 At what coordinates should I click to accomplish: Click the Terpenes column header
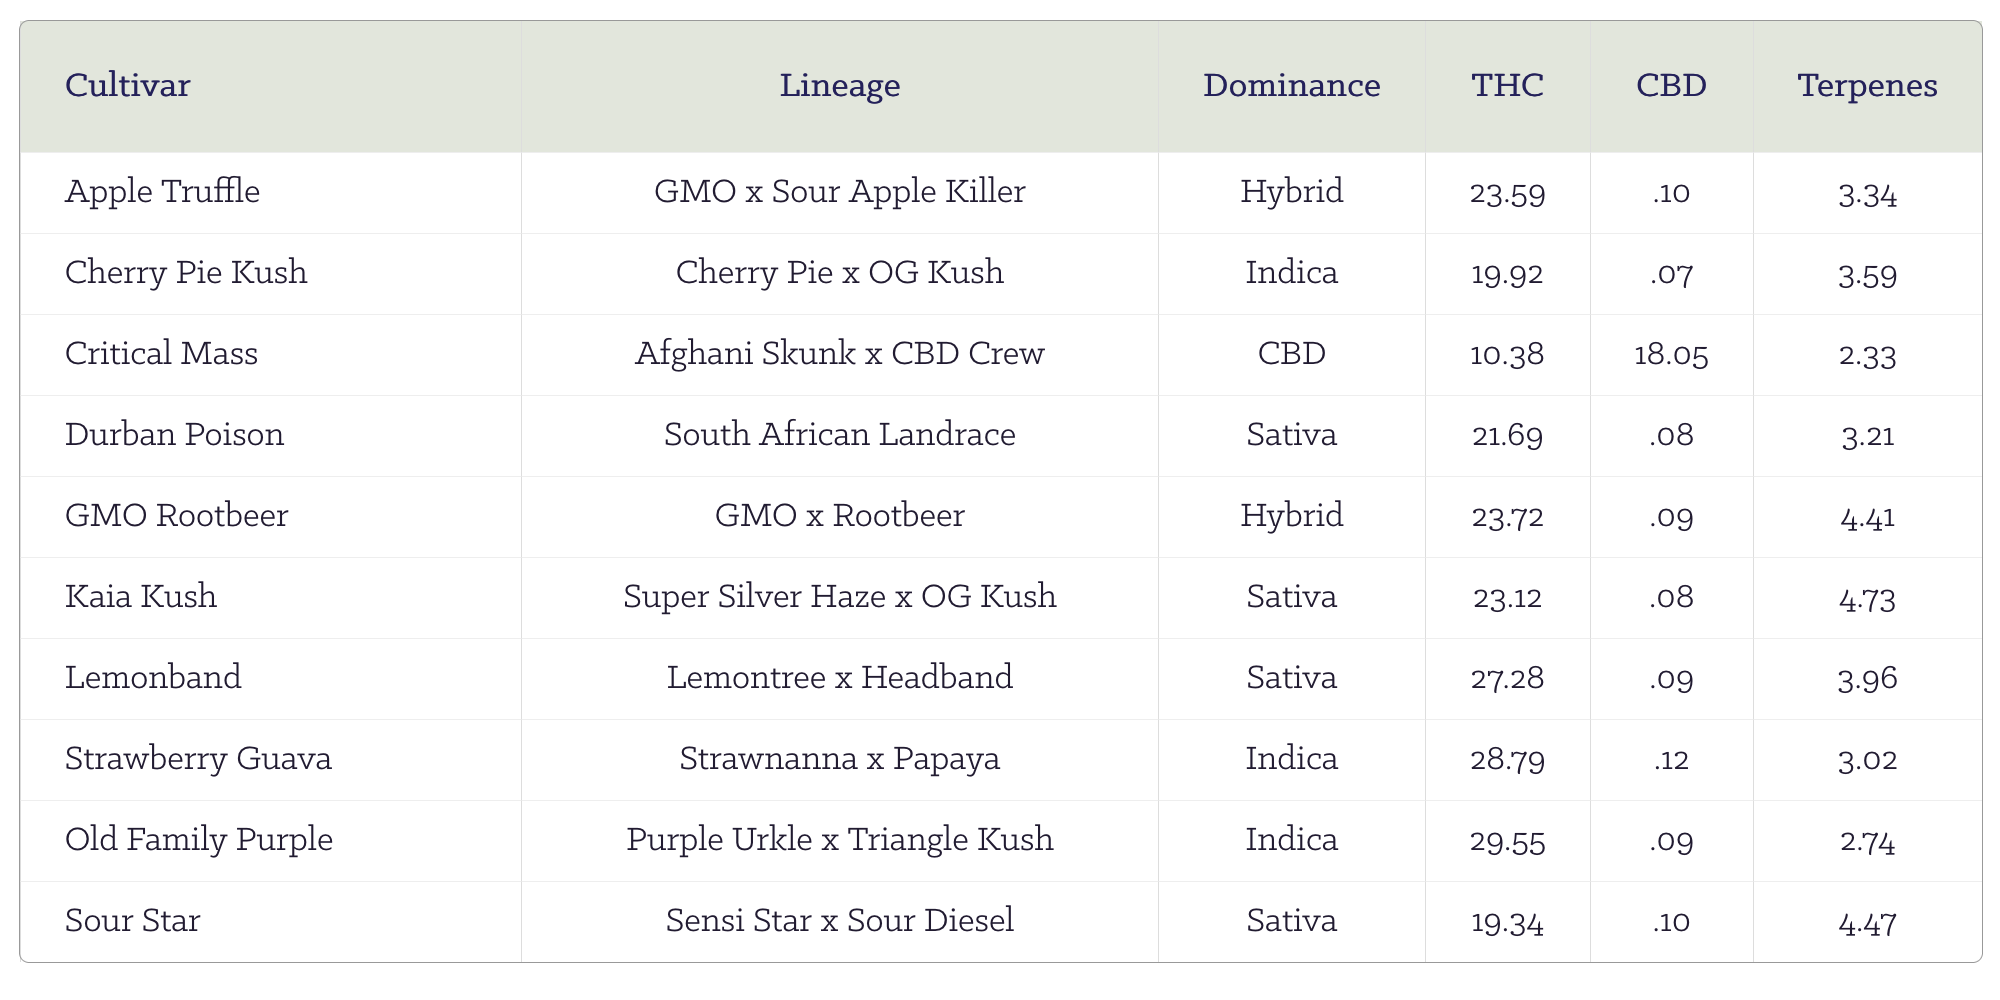pyautogui.click(x=1867, y=86)
